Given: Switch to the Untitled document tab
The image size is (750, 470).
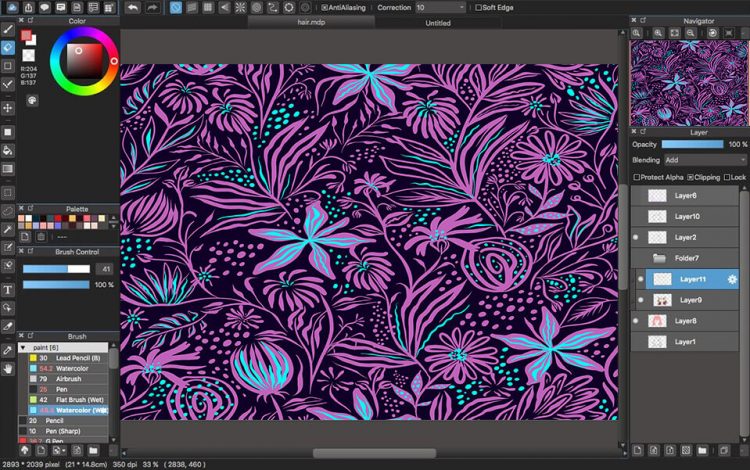Looking at the screenshot, I should pyautogui.click(x=437, y=21).
